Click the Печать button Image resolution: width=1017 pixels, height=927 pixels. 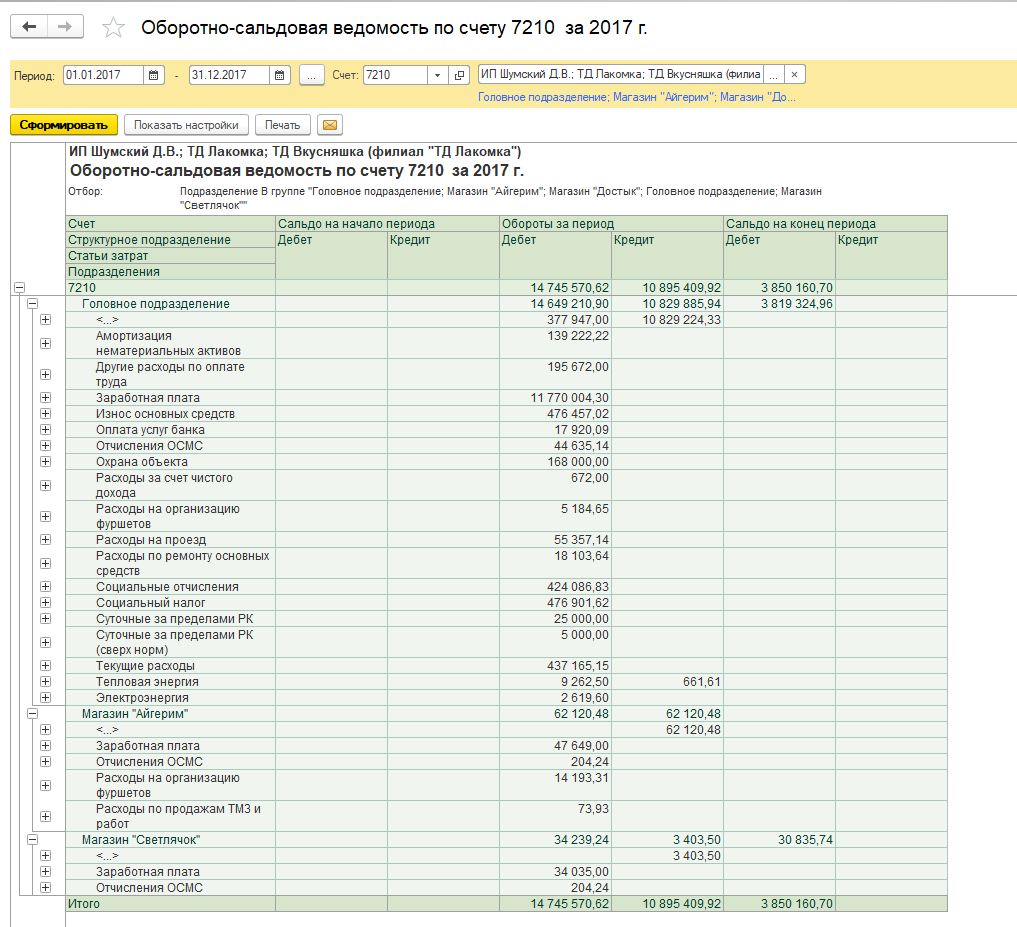(282, 125)
